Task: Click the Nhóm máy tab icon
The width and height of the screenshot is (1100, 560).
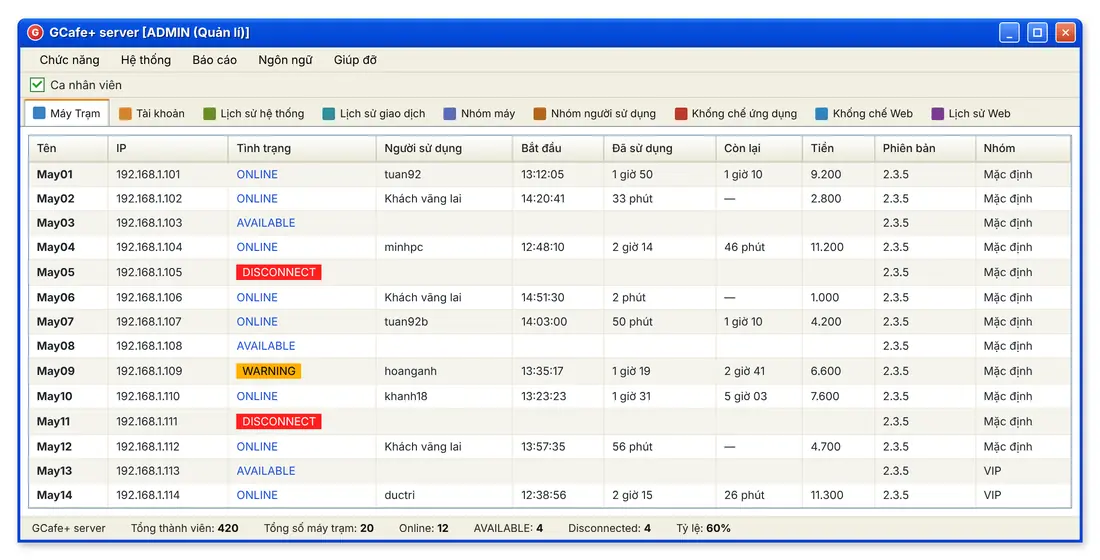Action: pyautogui.click(x=450, y=114)
